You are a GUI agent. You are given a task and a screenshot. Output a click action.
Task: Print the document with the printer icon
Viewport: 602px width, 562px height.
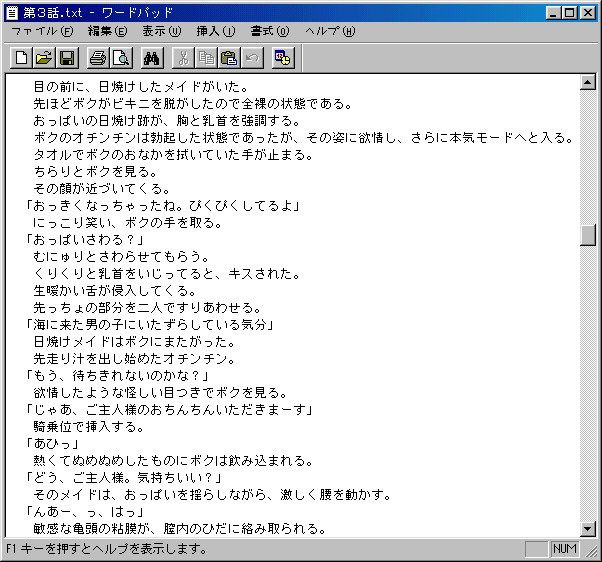click(x=98, y=58)
